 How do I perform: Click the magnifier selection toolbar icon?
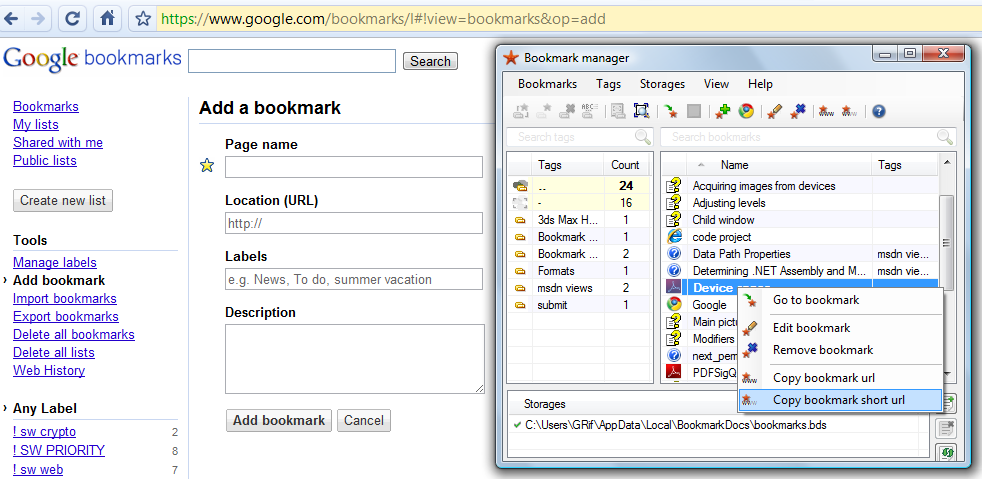[x=641, y=111]
